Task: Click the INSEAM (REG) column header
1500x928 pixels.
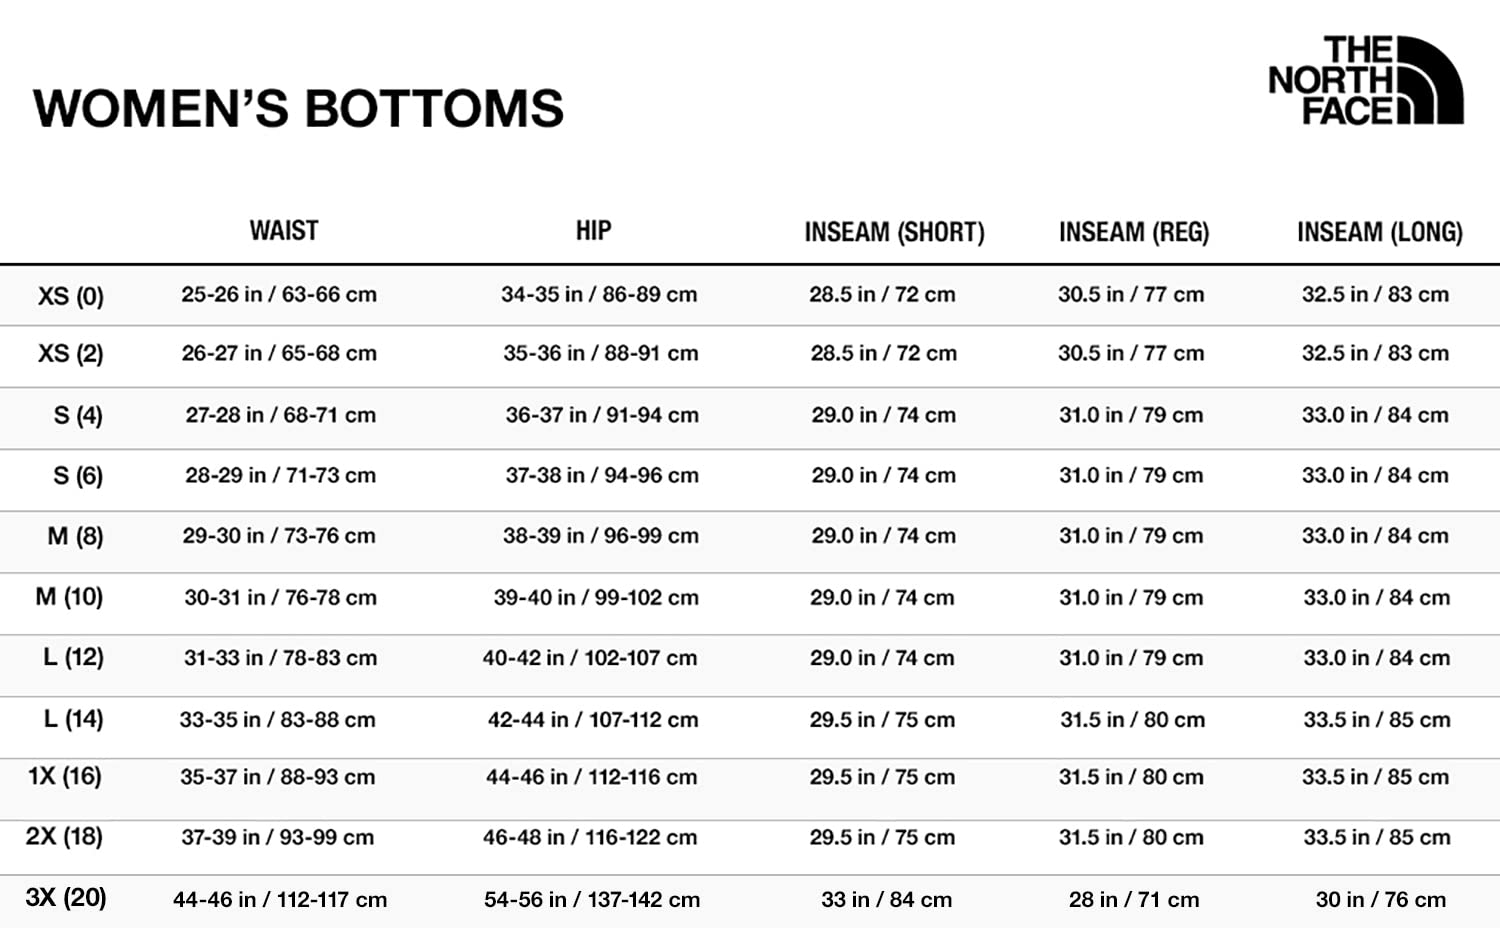Action: point(1134,233)
